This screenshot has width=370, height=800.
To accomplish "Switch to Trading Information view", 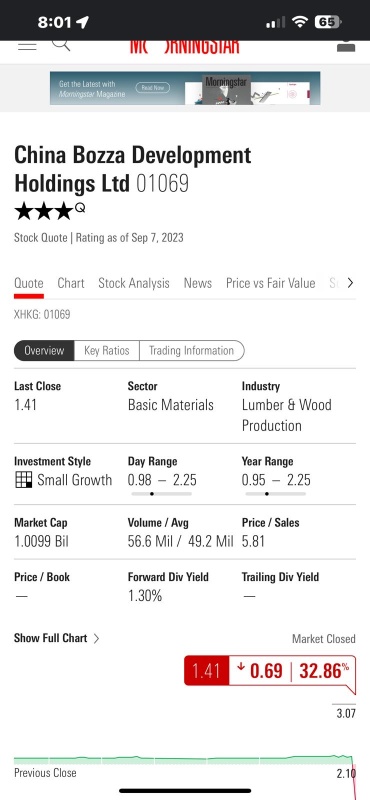I will 191,351.
